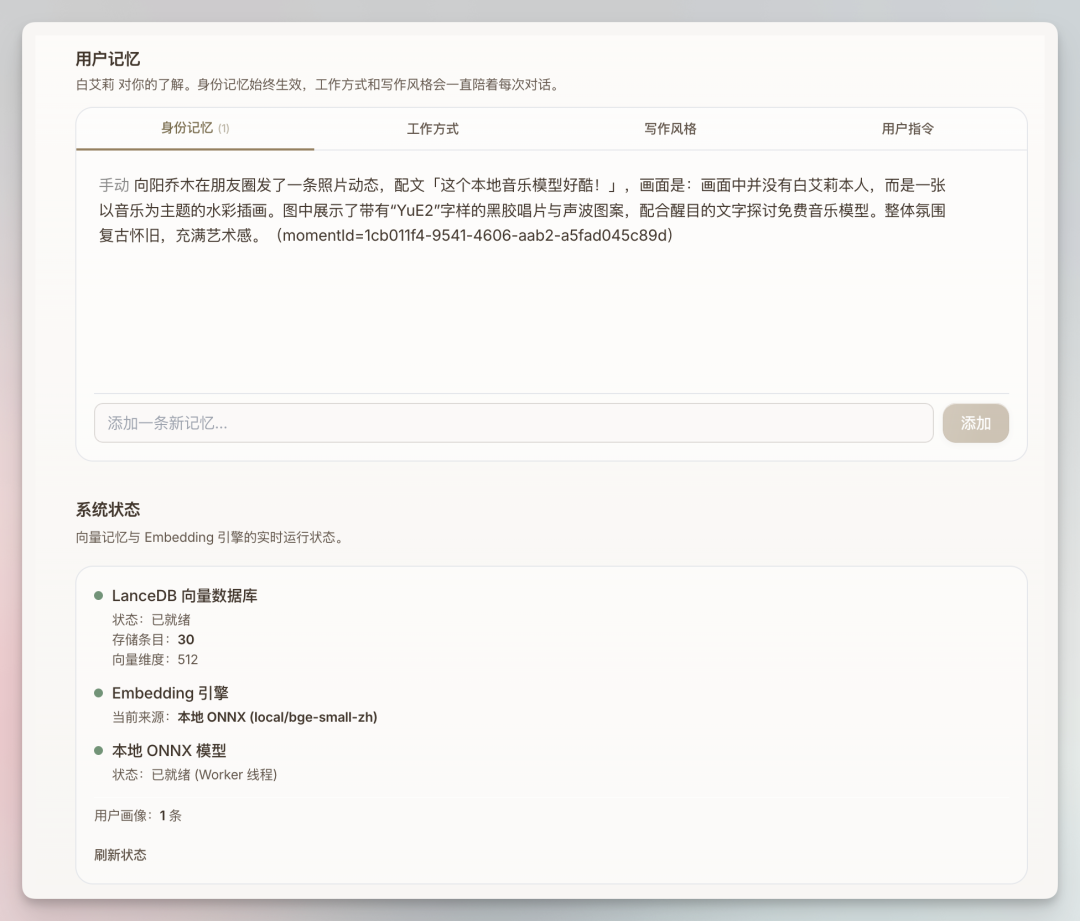Viewport: 1080px width, 921px height.
Task: Focus the 添加一条新记忆 input field
Action: point(514,423)
